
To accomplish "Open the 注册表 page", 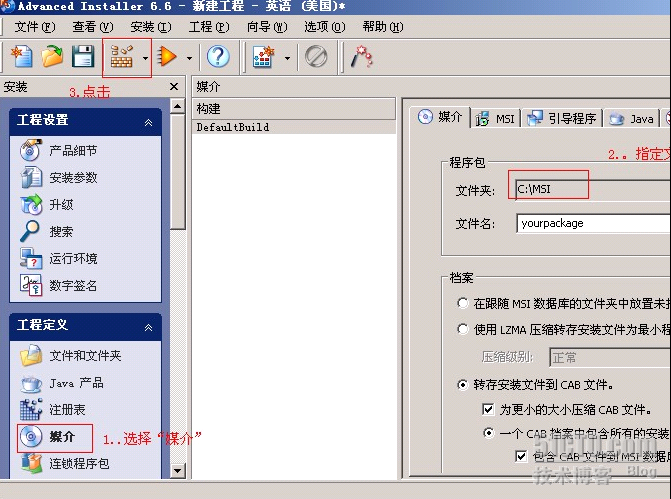I will tap(53, 410).
